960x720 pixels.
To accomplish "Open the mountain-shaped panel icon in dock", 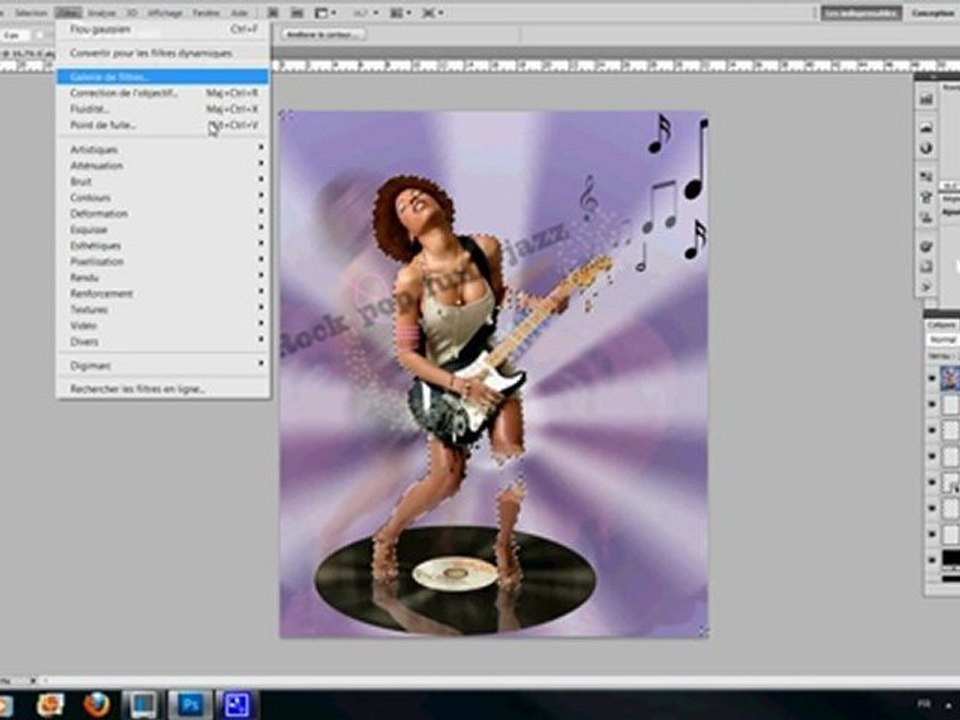I will [926, 127].
